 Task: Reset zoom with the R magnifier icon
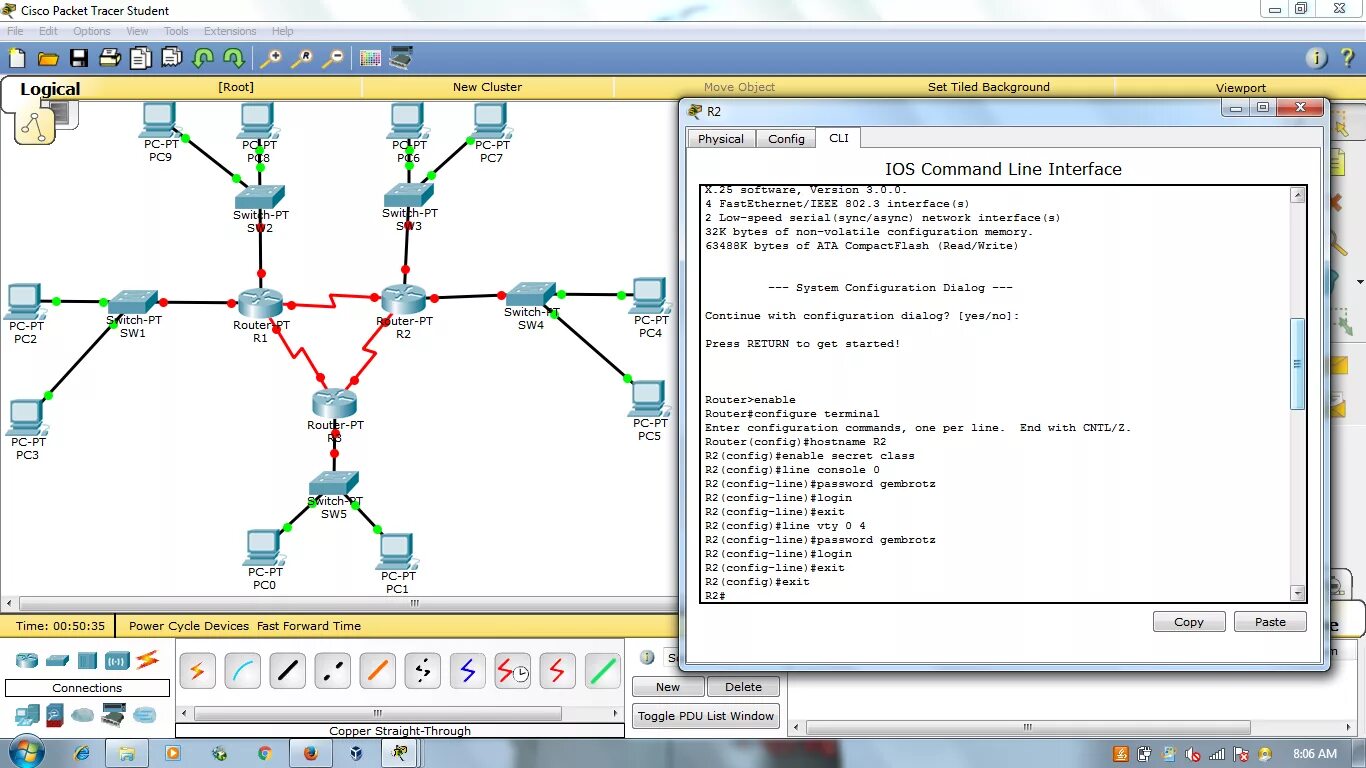302,58
